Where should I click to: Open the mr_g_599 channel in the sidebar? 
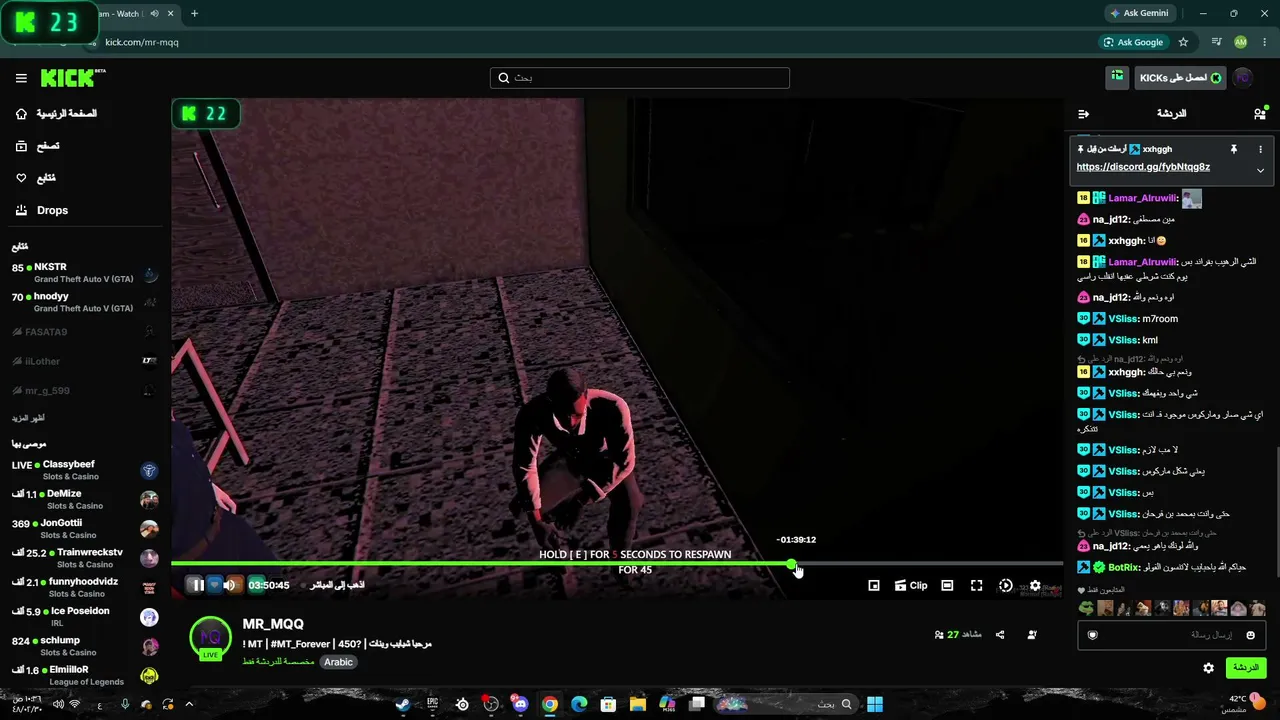click(85, 390)
